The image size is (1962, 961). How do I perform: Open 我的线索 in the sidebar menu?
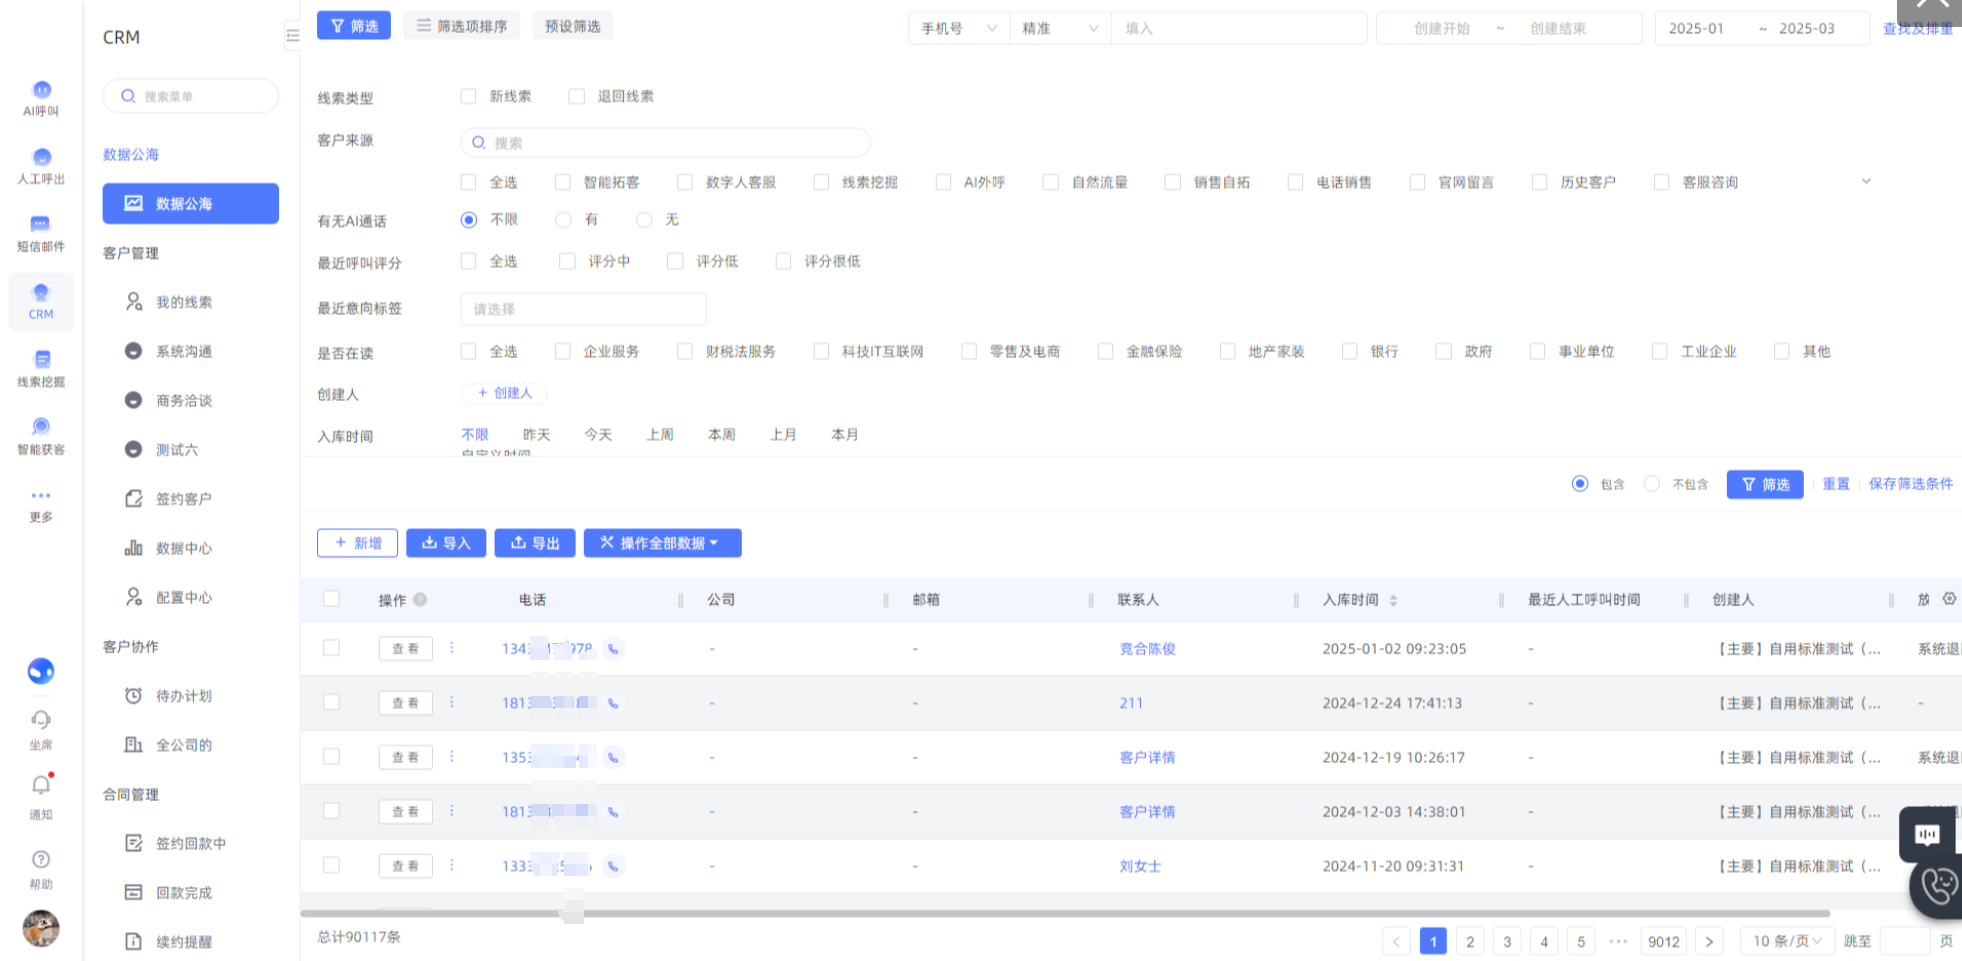[184, 302]
